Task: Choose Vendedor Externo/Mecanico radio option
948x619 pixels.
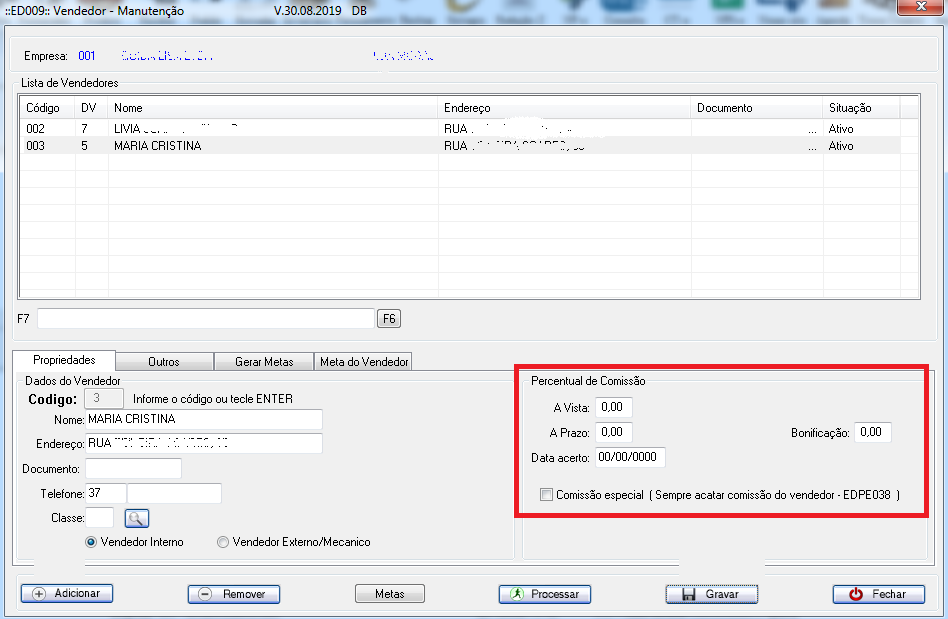Action: [x=223, y=542]
